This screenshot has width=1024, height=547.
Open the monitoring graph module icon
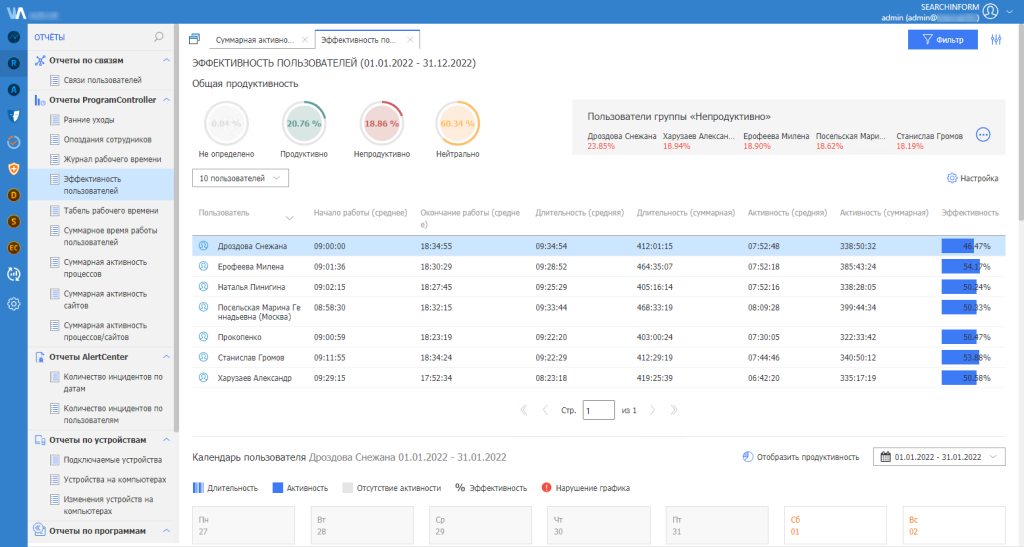[14, 37]
